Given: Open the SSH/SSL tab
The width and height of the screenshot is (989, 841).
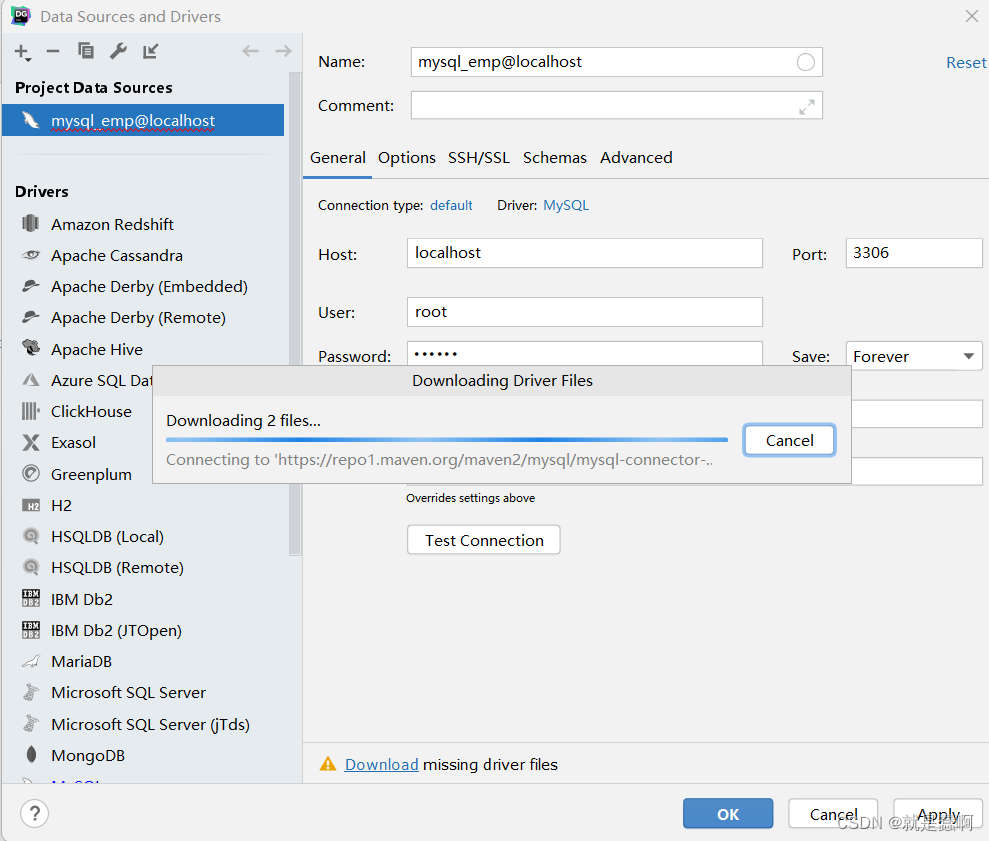Looking at the screenshot, I should pyautogui.click(x=479, y=158).
